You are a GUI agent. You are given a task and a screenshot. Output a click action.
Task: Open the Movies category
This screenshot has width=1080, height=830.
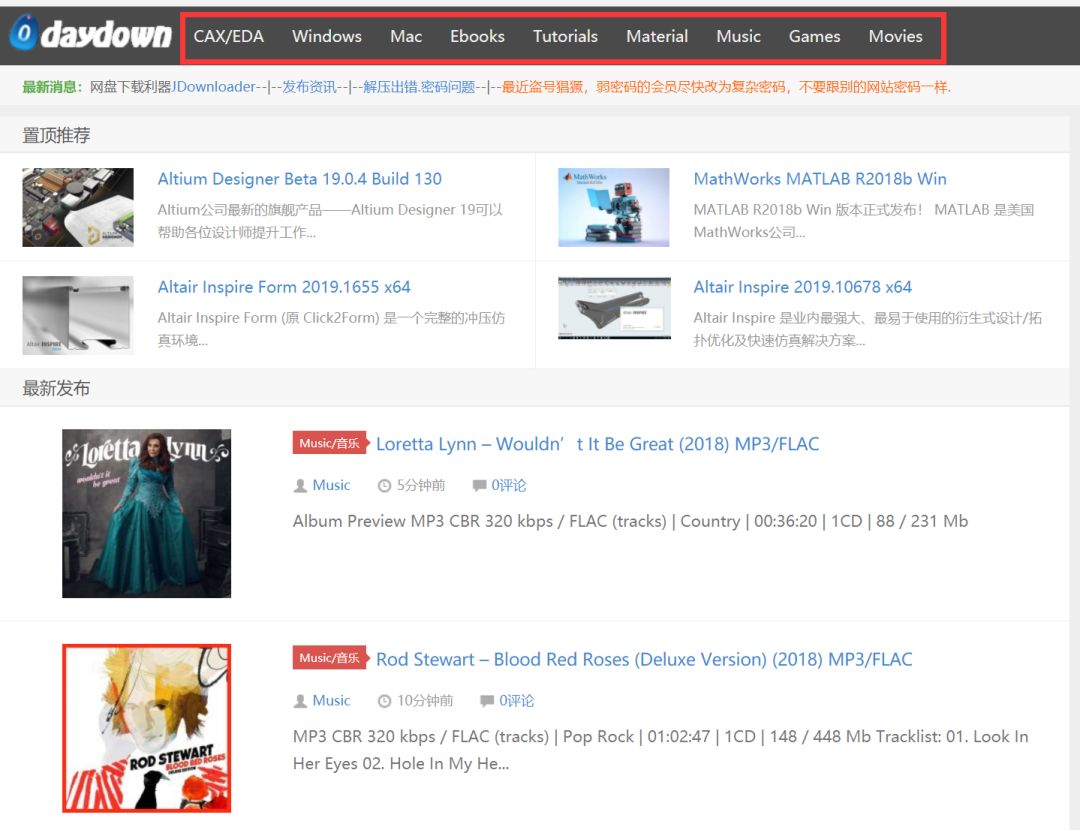[x=895, y=37]
